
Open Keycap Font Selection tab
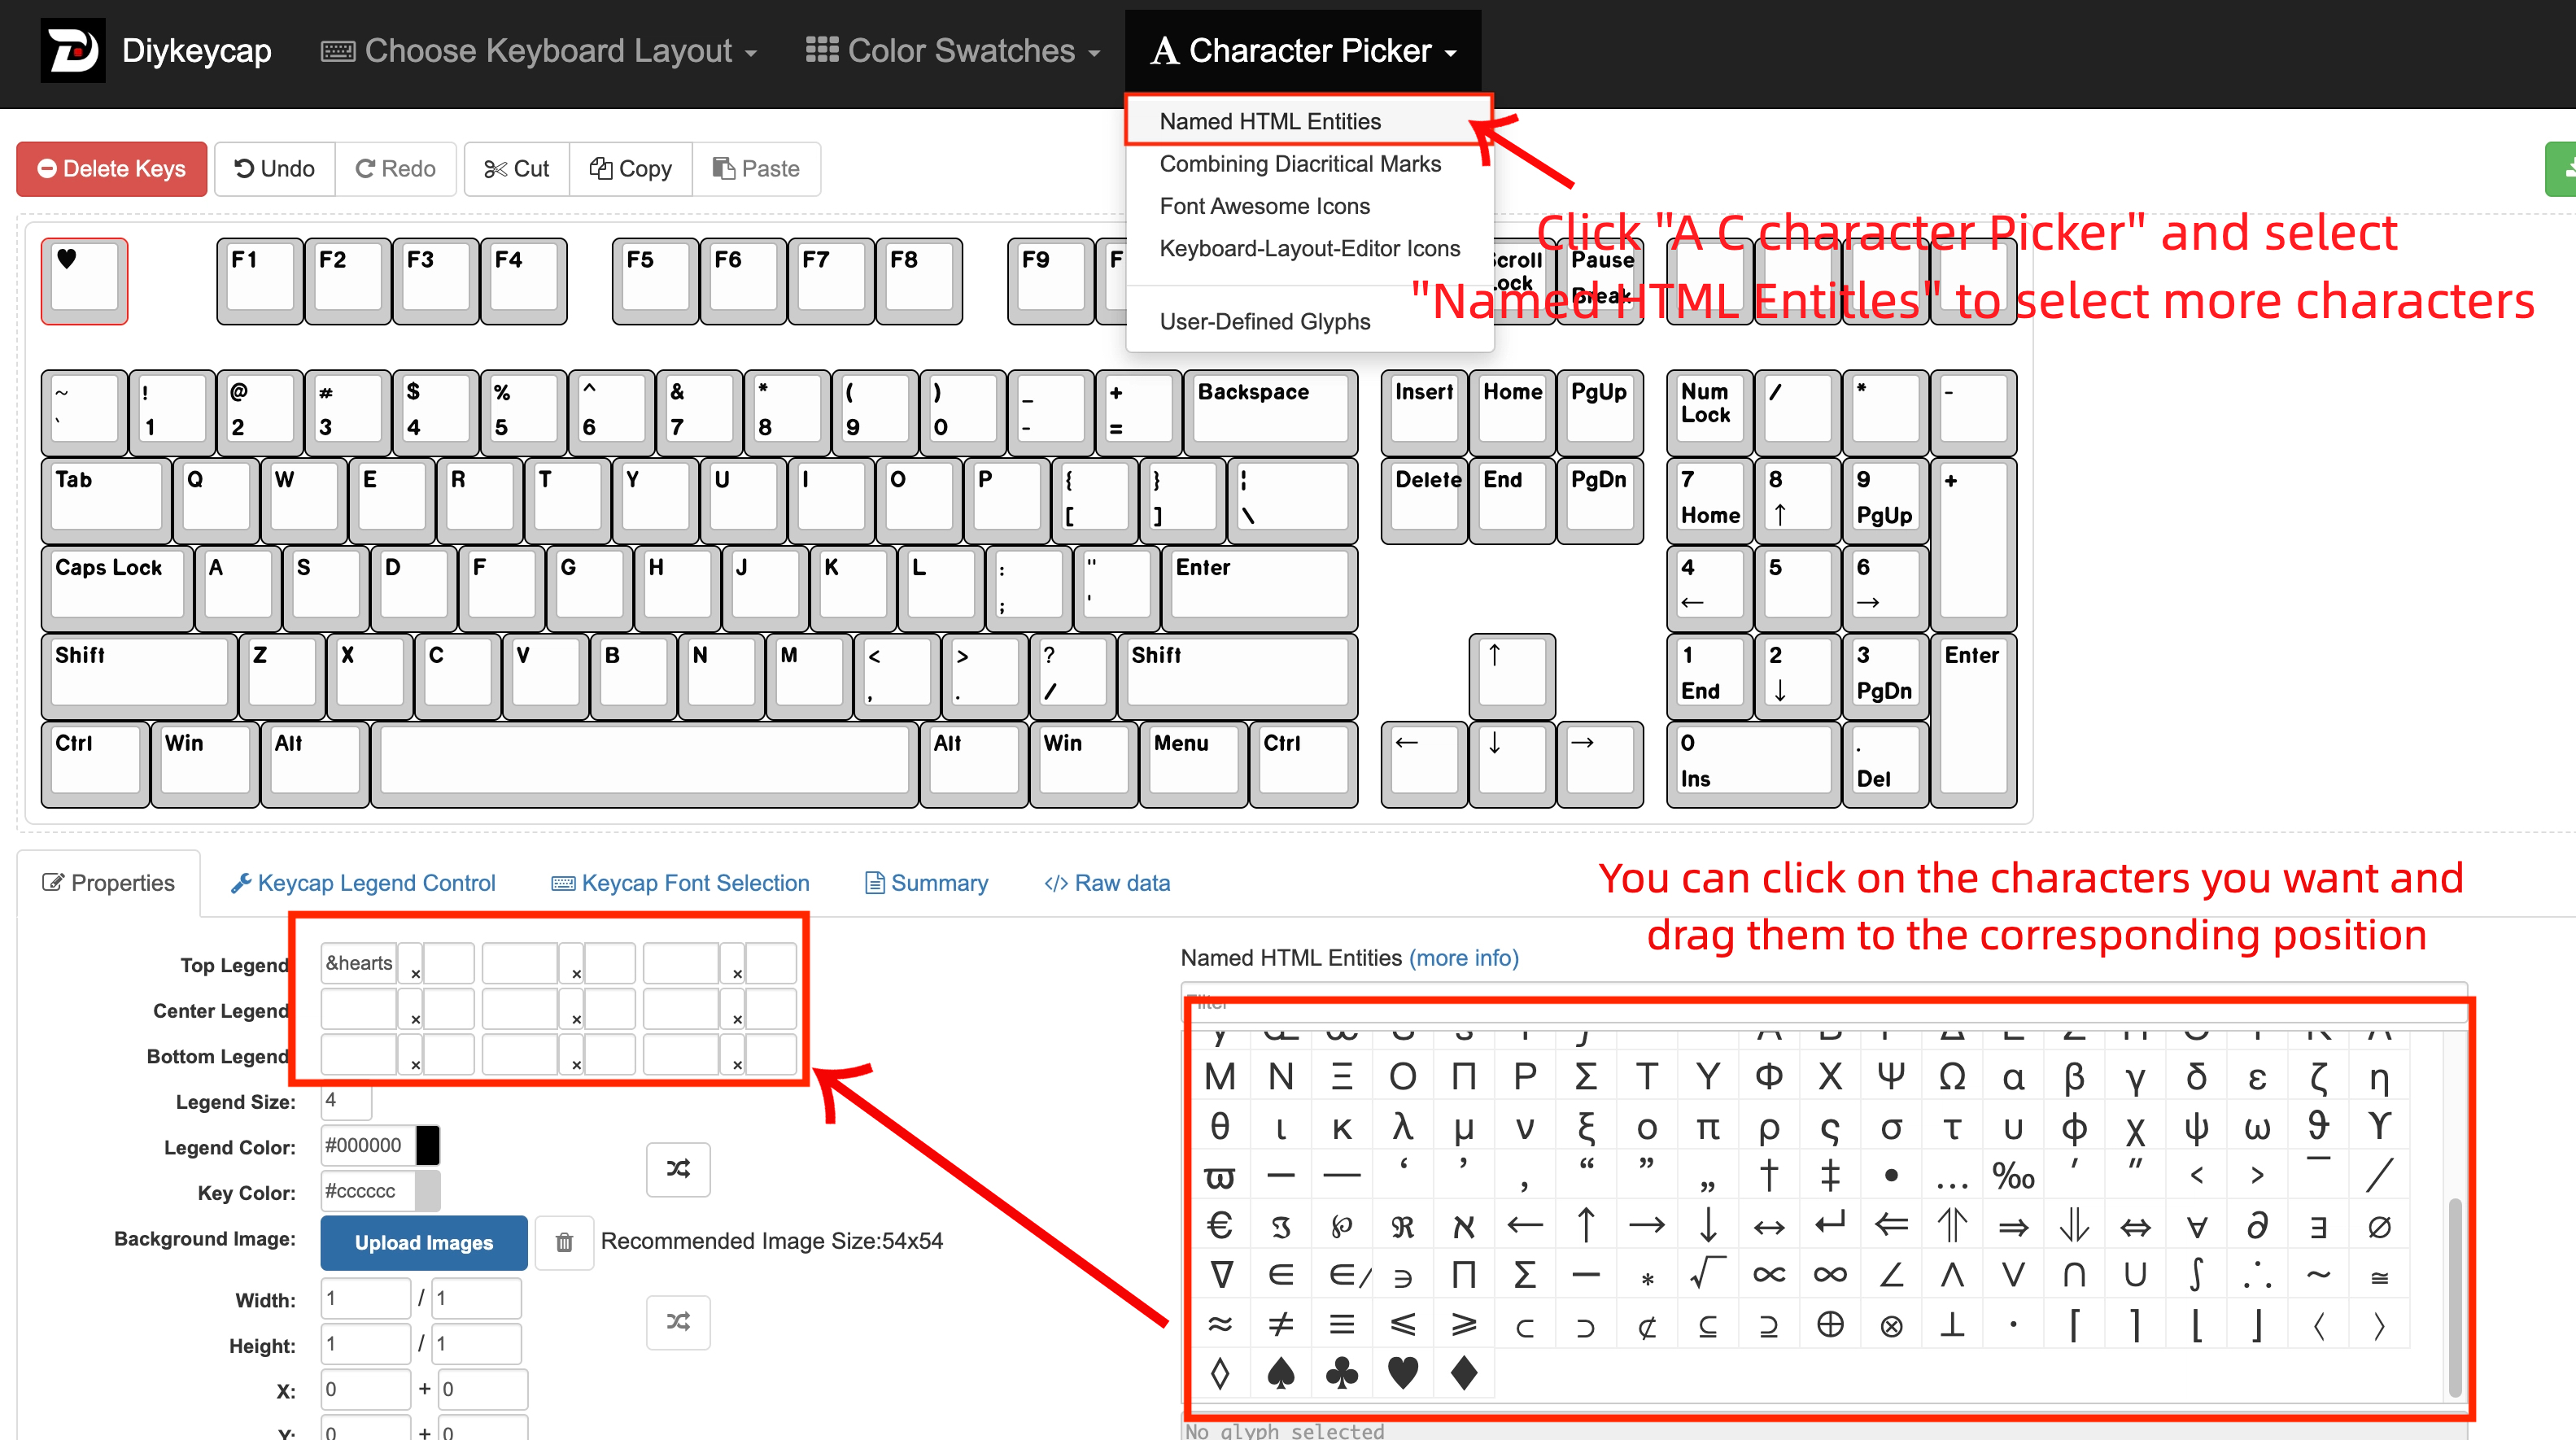click(x=681, y=883)
